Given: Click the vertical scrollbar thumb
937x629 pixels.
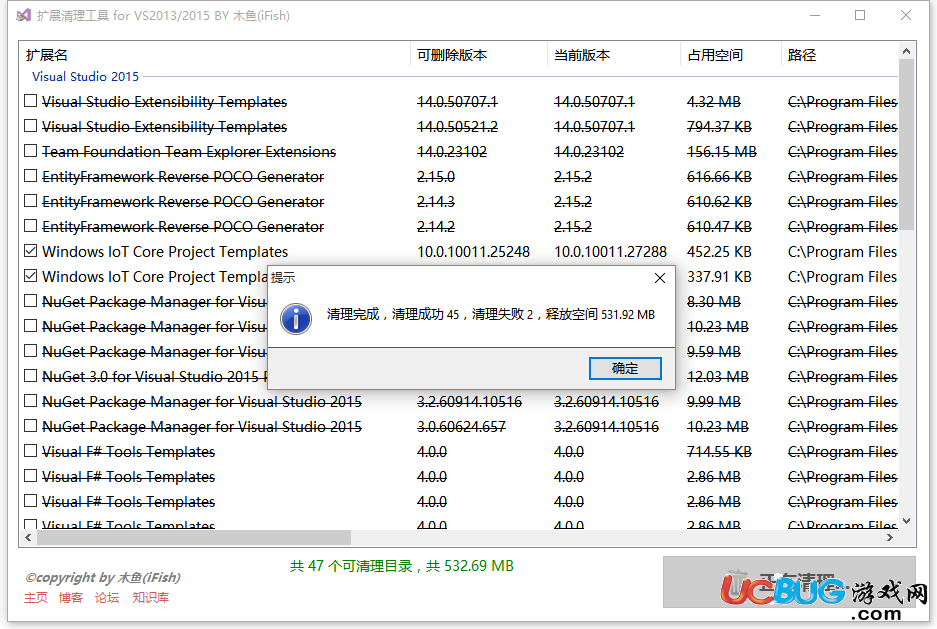Looking at the screenshot, I should pos(907,145).
